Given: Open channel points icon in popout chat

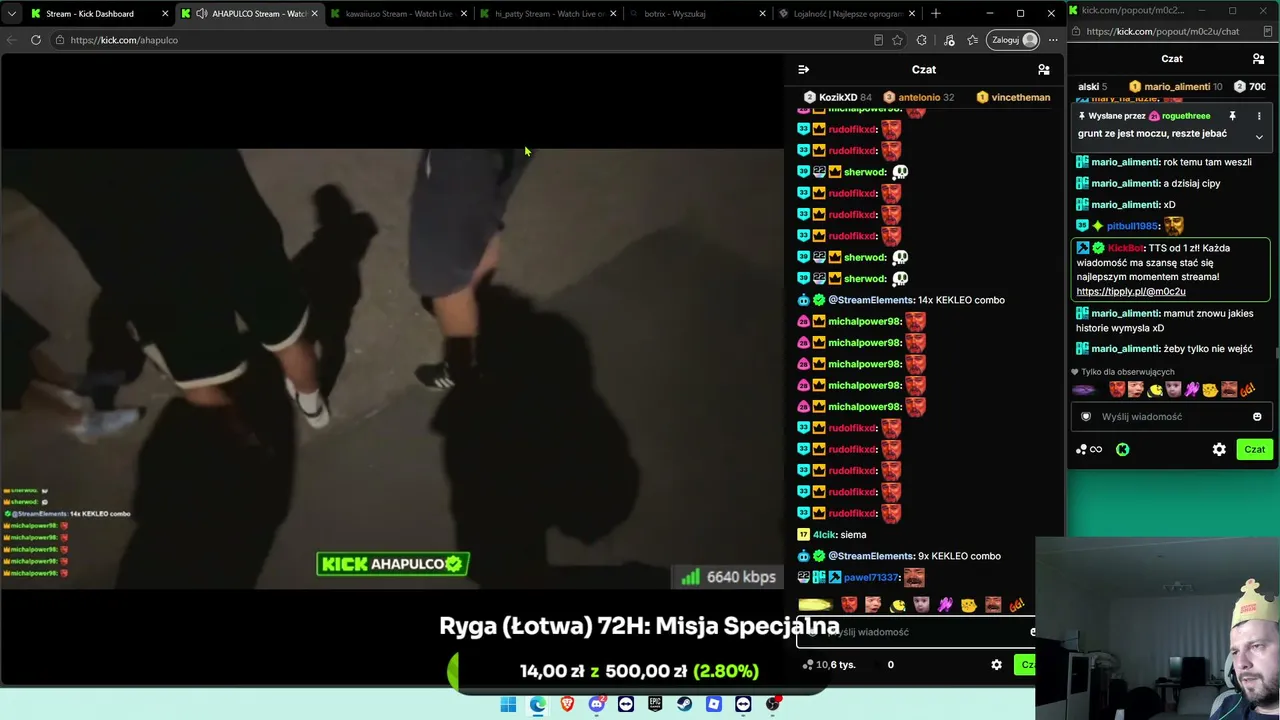Looking at the screenshot, I should click(1089, 450).
